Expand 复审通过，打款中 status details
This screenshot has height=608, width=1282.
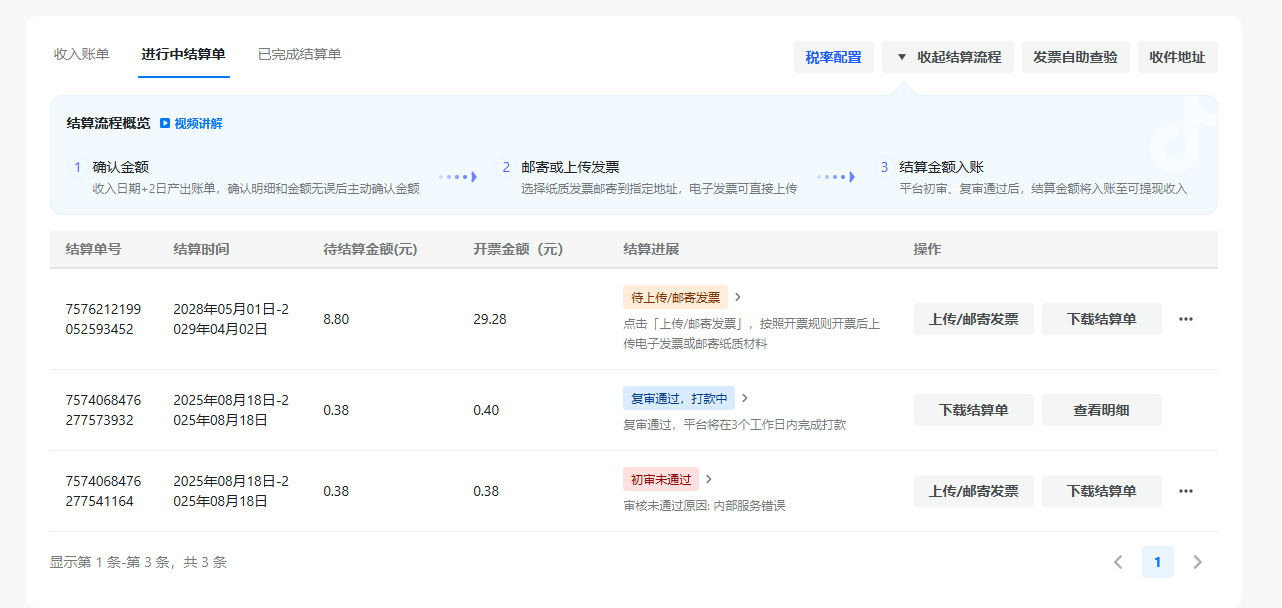(x=745, y=398)
